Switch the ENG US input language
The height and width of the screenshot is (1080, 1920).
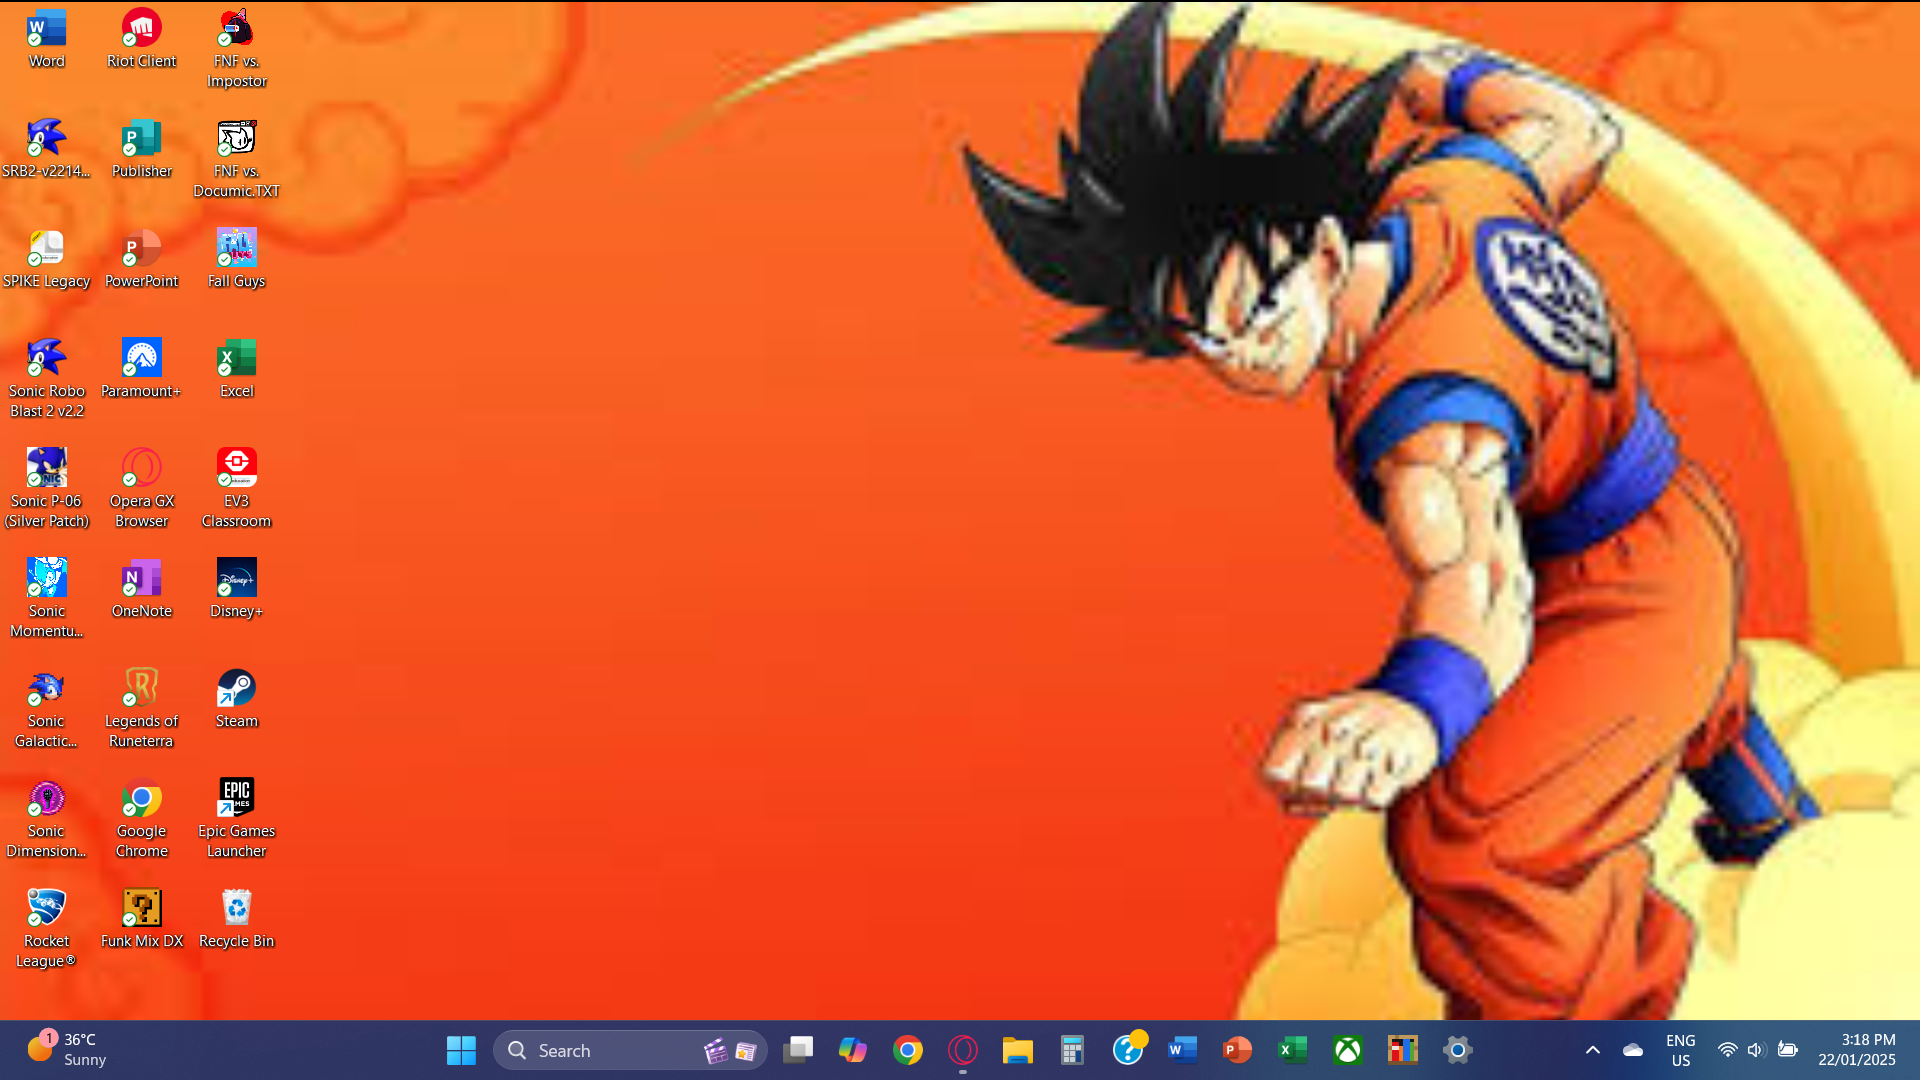coord(1681,1050)
